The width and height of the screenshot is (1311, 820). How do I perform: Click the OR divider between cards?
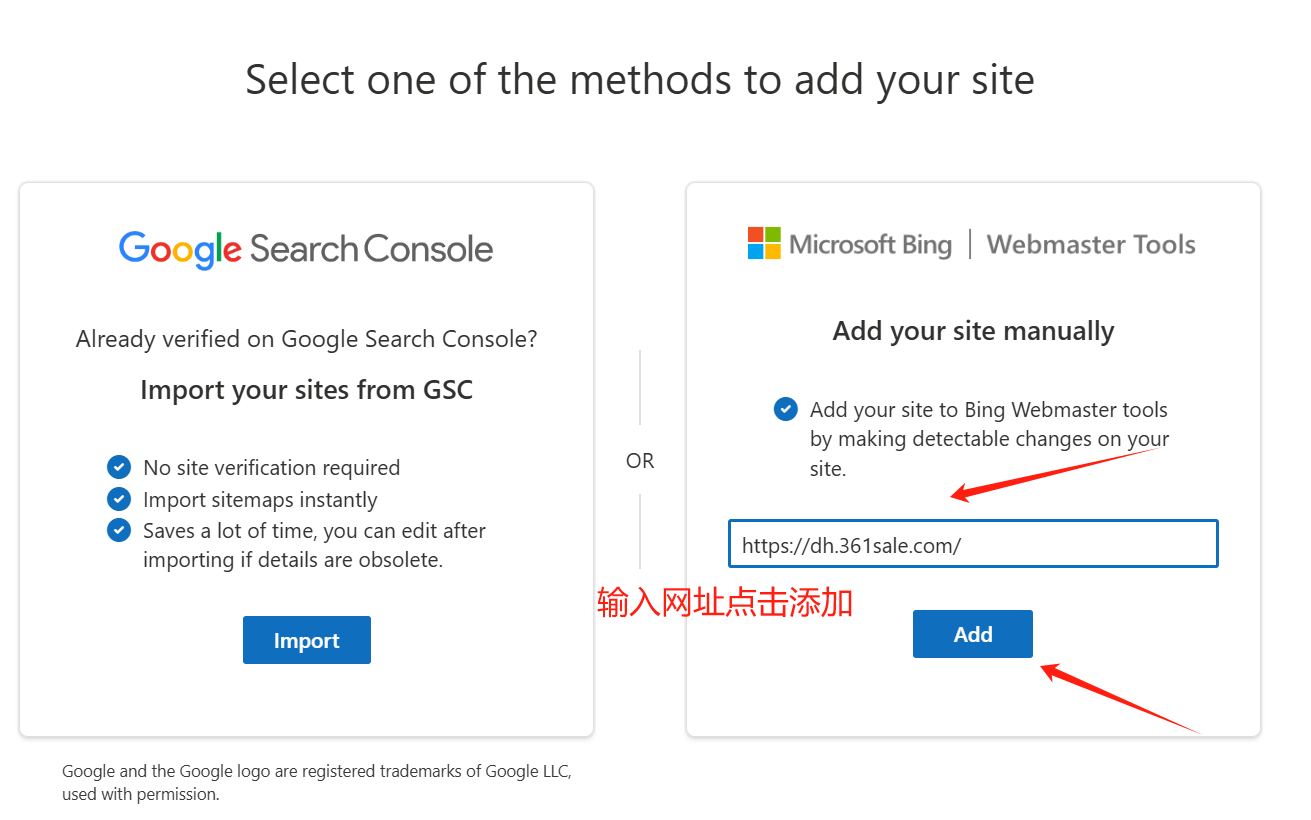640,461
